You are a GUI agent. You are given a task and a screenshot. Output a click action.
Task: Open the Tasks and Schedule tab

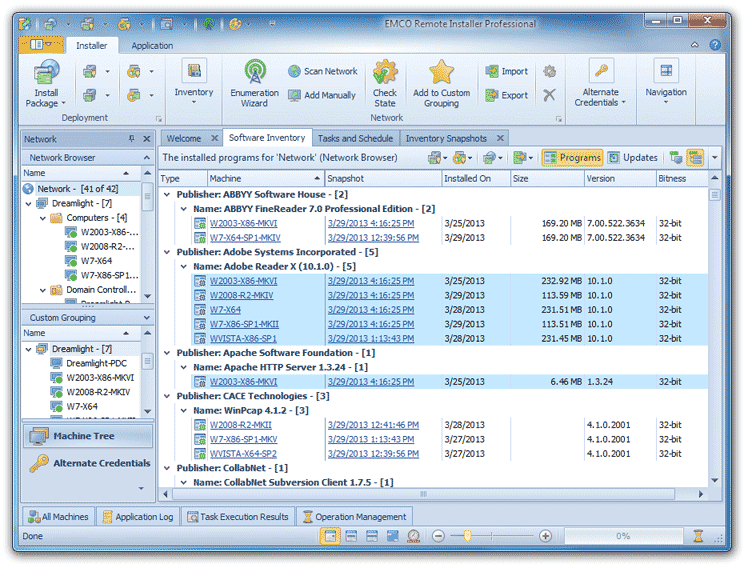[x=355, y=138]
